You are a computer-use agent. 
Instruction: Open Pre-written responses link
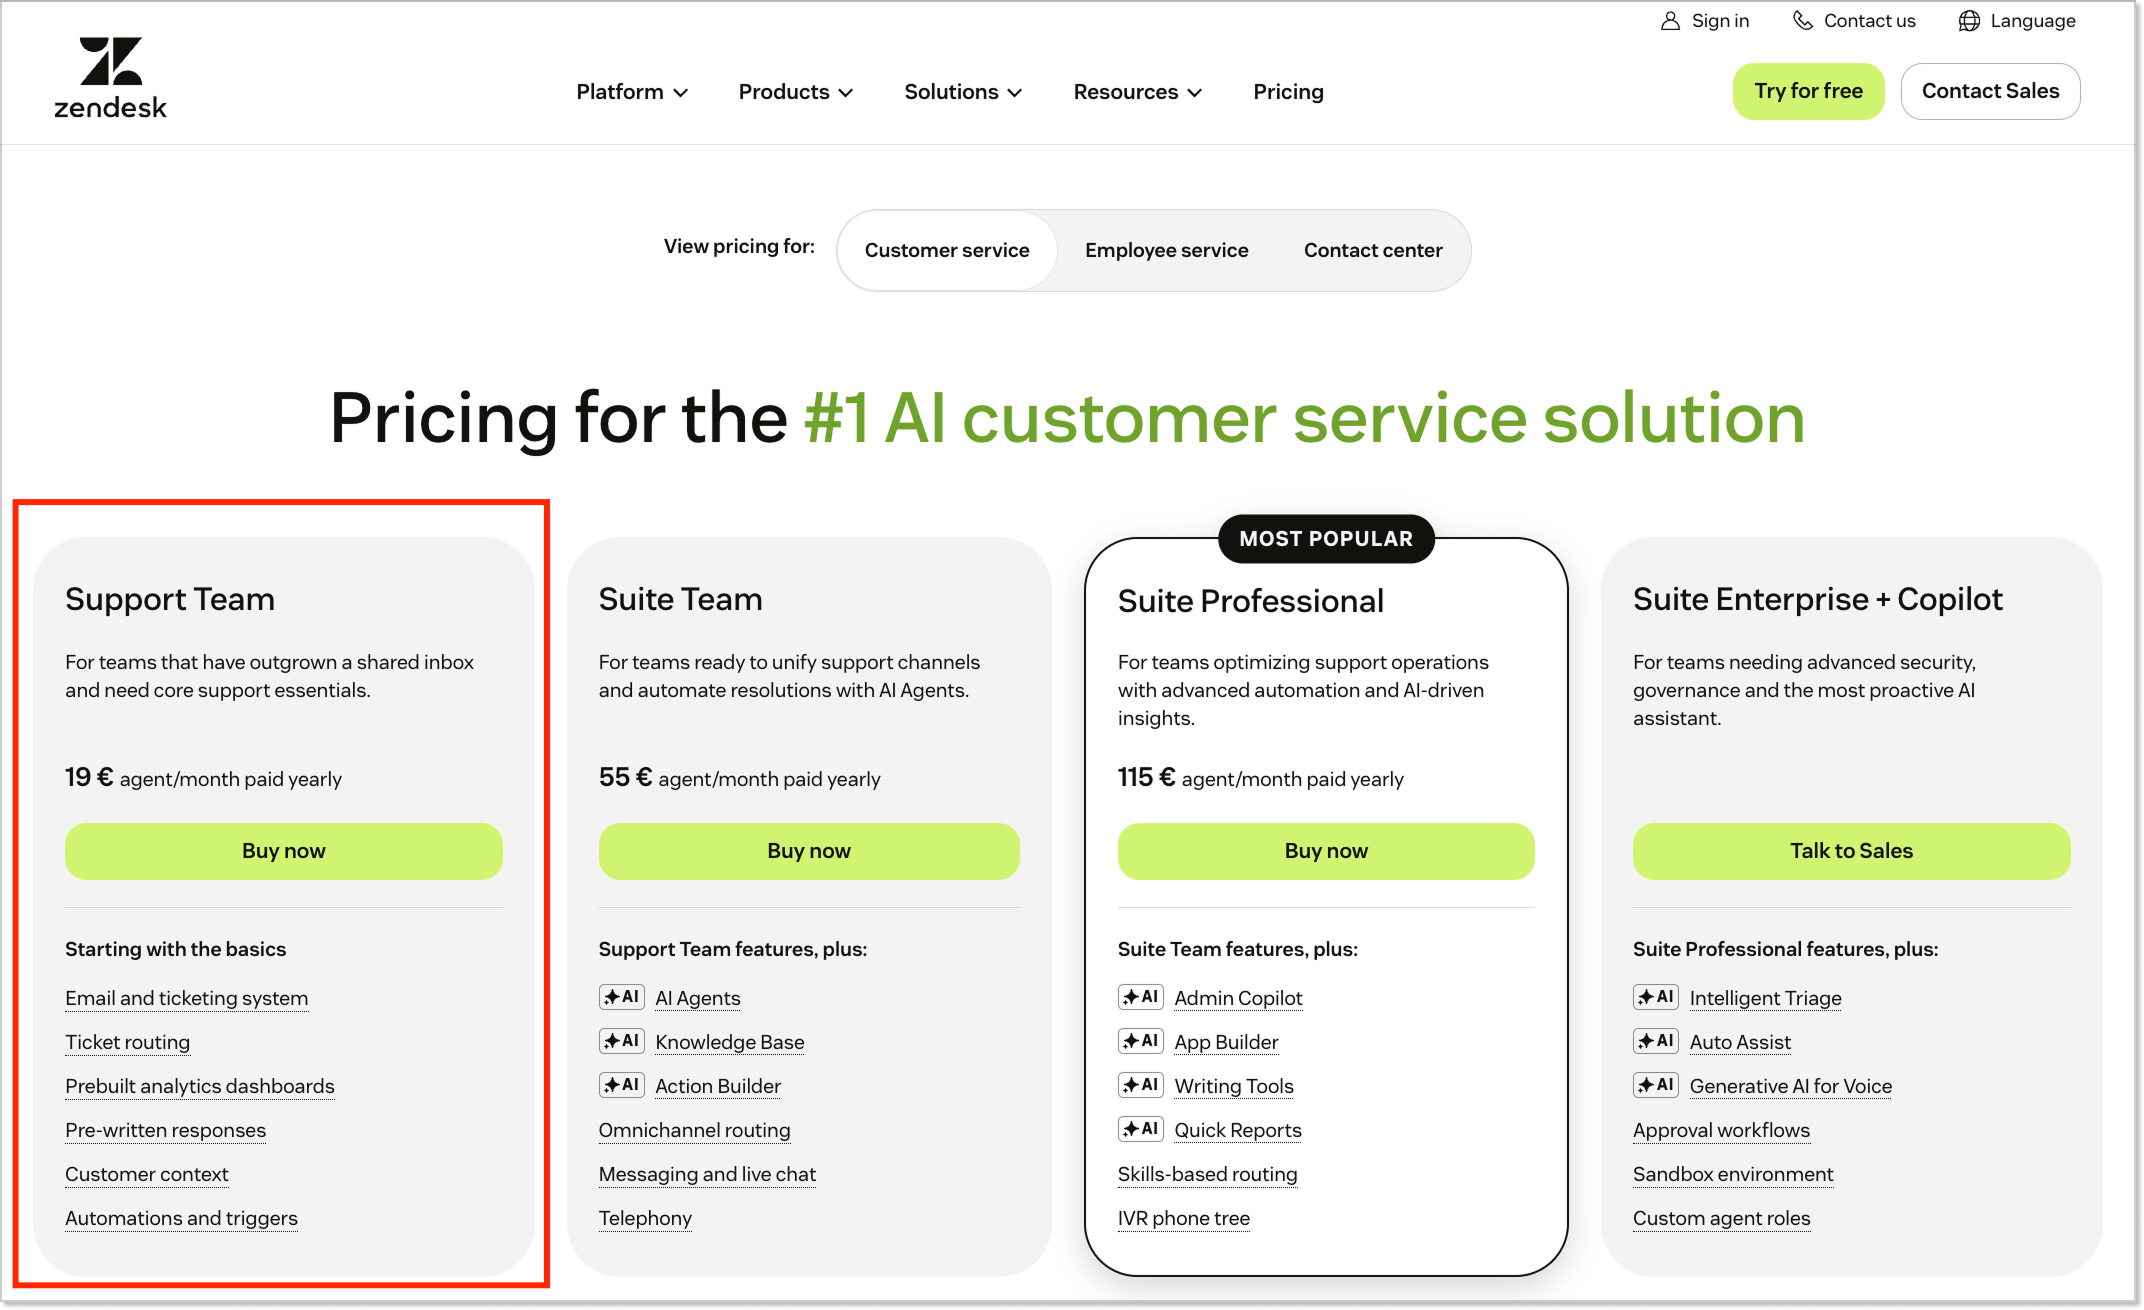[x=166, y=1130]
